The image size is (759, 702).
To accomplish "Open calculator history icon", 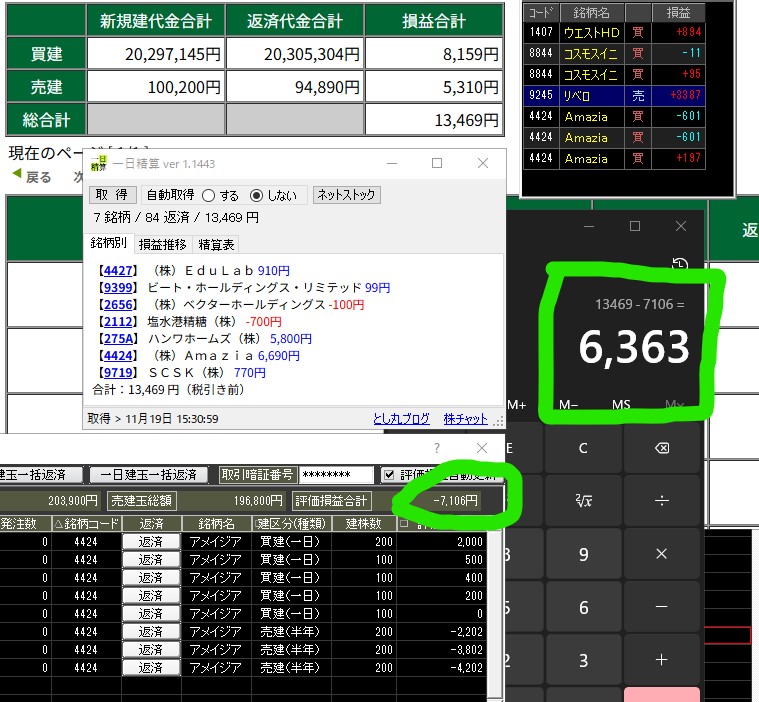I will (x=680, y=264).
